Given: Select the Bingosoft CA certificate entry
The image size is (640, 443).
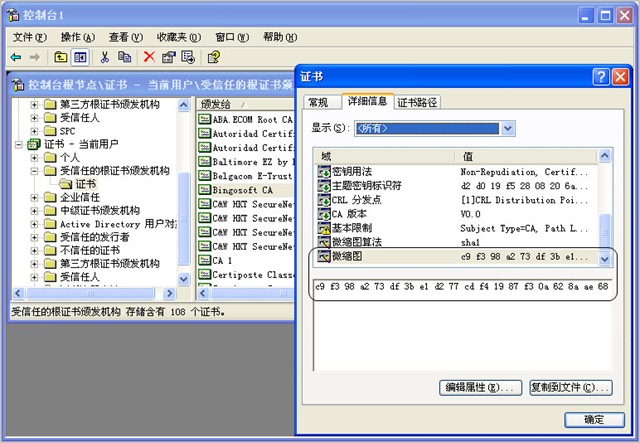Looking at the screenshot, I should [x=242, y=189].
